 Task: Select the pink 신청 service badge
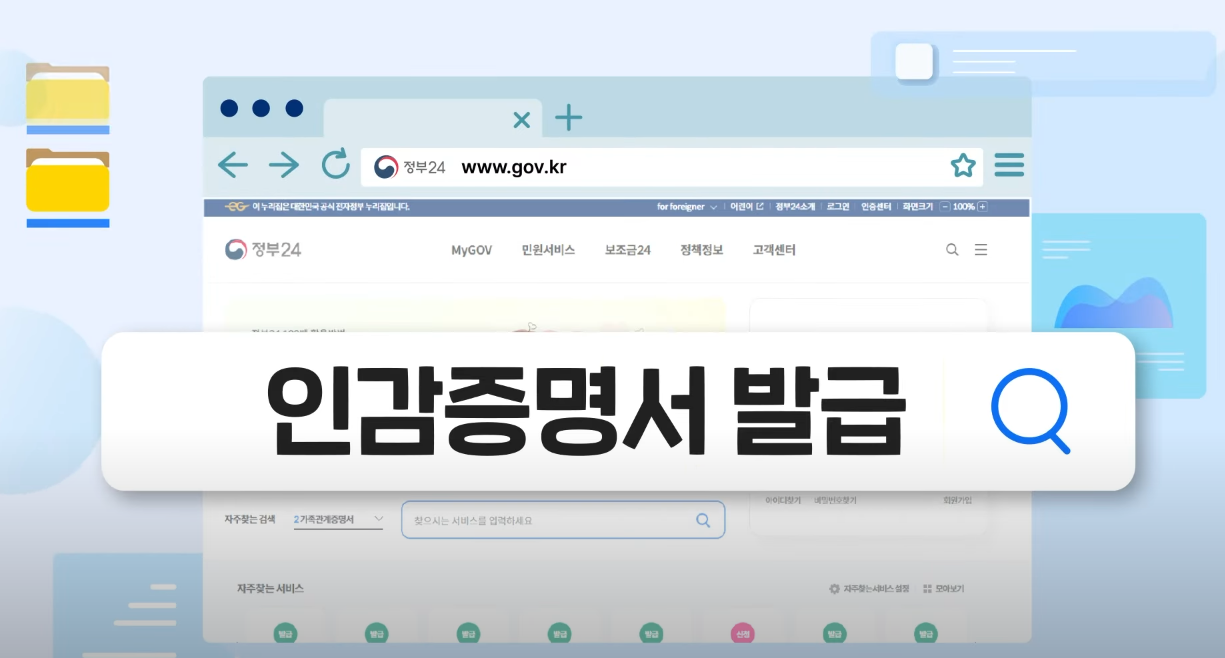(x=741, y=633)
